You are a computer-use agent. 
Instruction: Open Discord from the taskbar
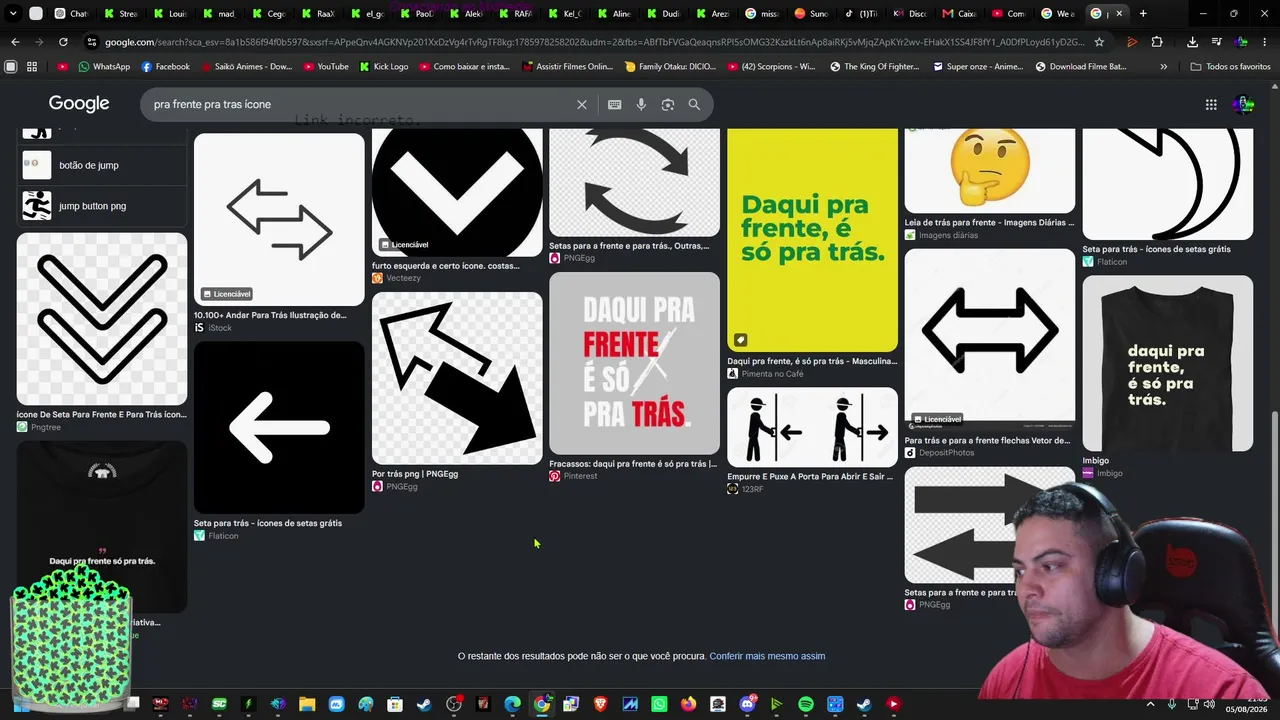[747, 704]
